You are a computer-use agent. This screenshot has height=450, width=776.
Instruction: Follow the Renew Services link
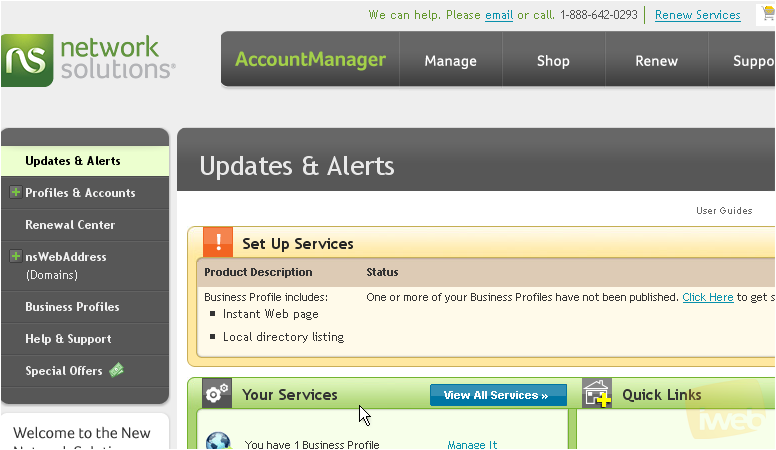[x=697, y=15]
